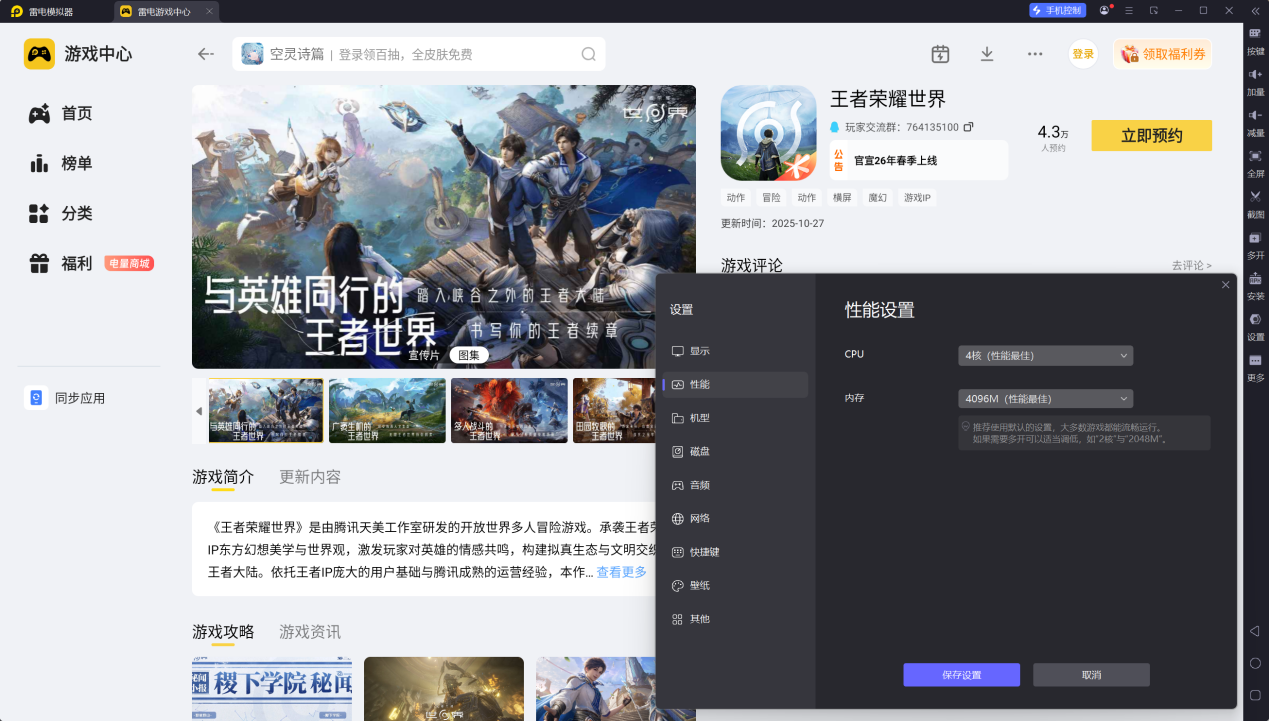
Task: Click the 保存设置 save button
Action: 961,675
